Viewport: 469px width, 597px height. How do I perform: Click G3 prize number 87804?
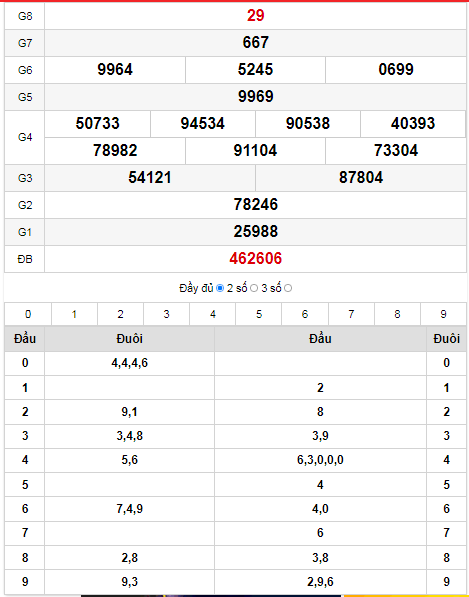coord(361,177)
